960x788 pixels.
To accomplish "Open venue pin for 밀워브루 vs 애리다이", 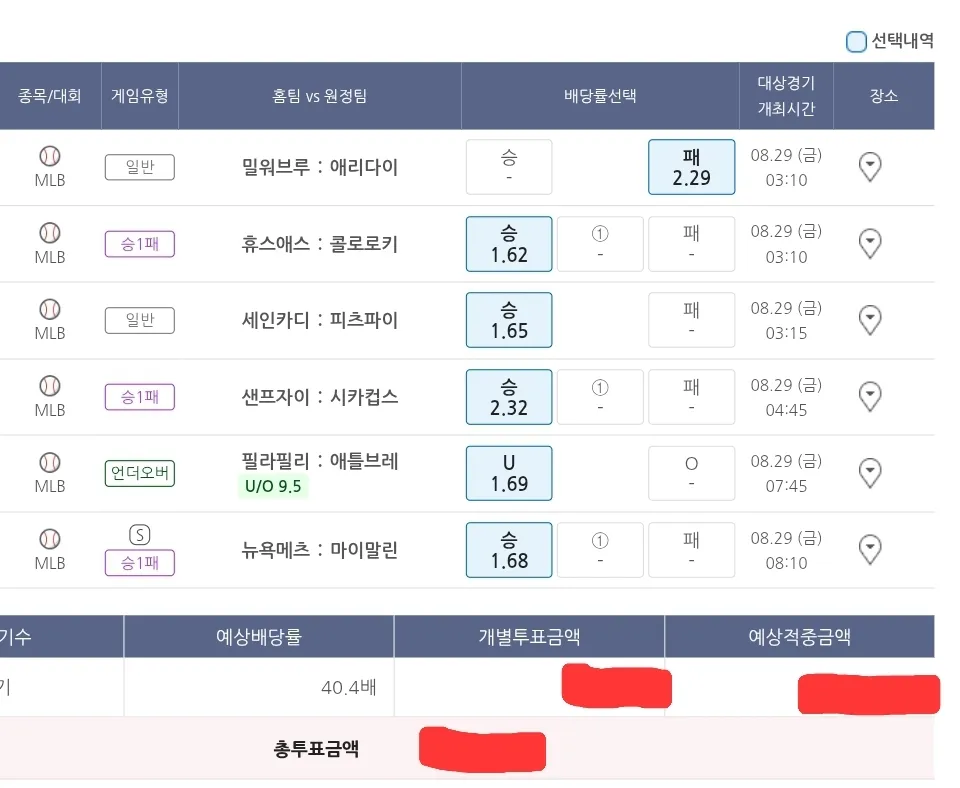I will coord(870,167).
